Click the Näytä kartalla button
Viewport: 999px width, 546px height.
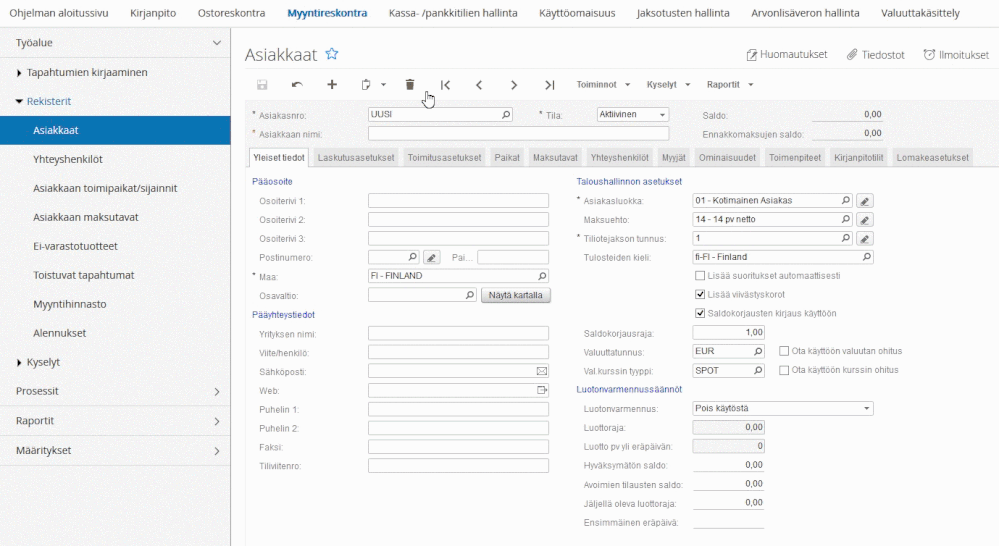[517, 296]
